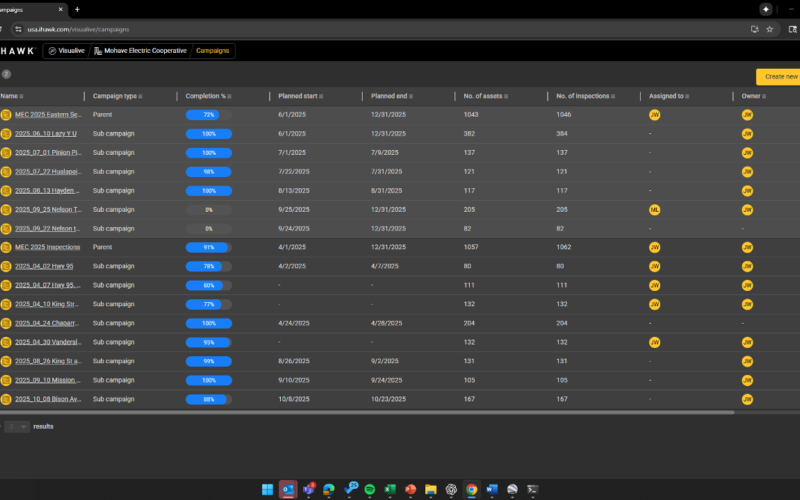The width and height of the screenshot is (800, 500).
Task: Open Spotify from the taskbar
Action: (369, 489)
